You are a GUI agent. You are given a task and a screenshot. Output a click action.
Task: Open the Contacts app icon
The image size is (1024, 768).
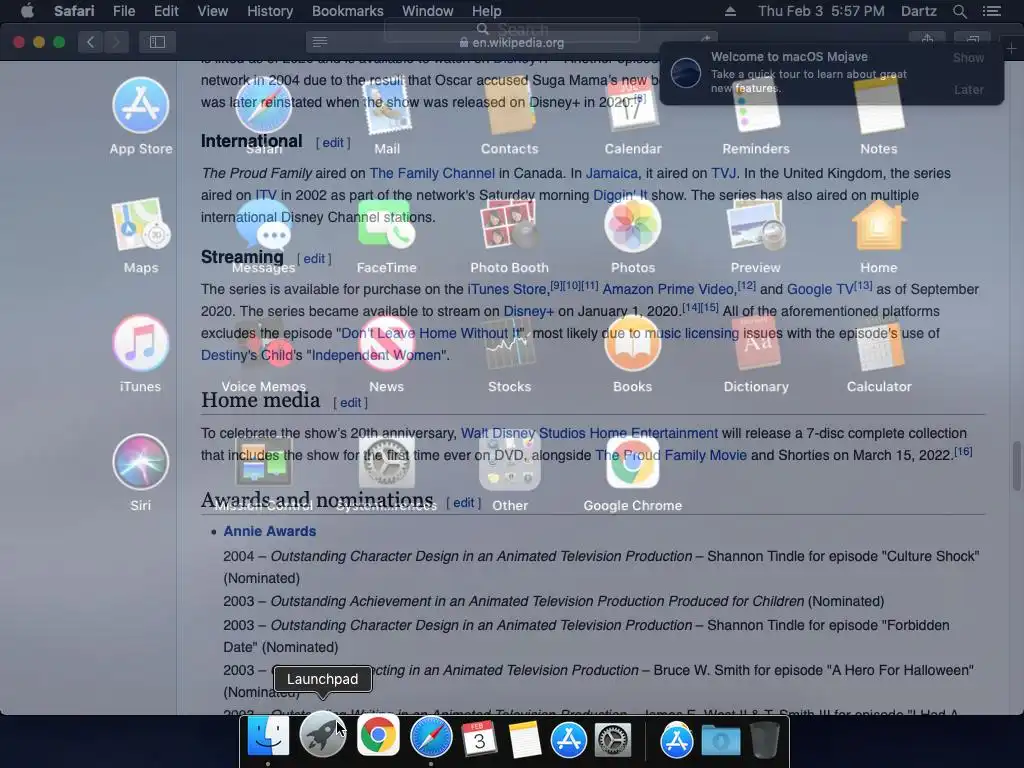click(509, 106)
